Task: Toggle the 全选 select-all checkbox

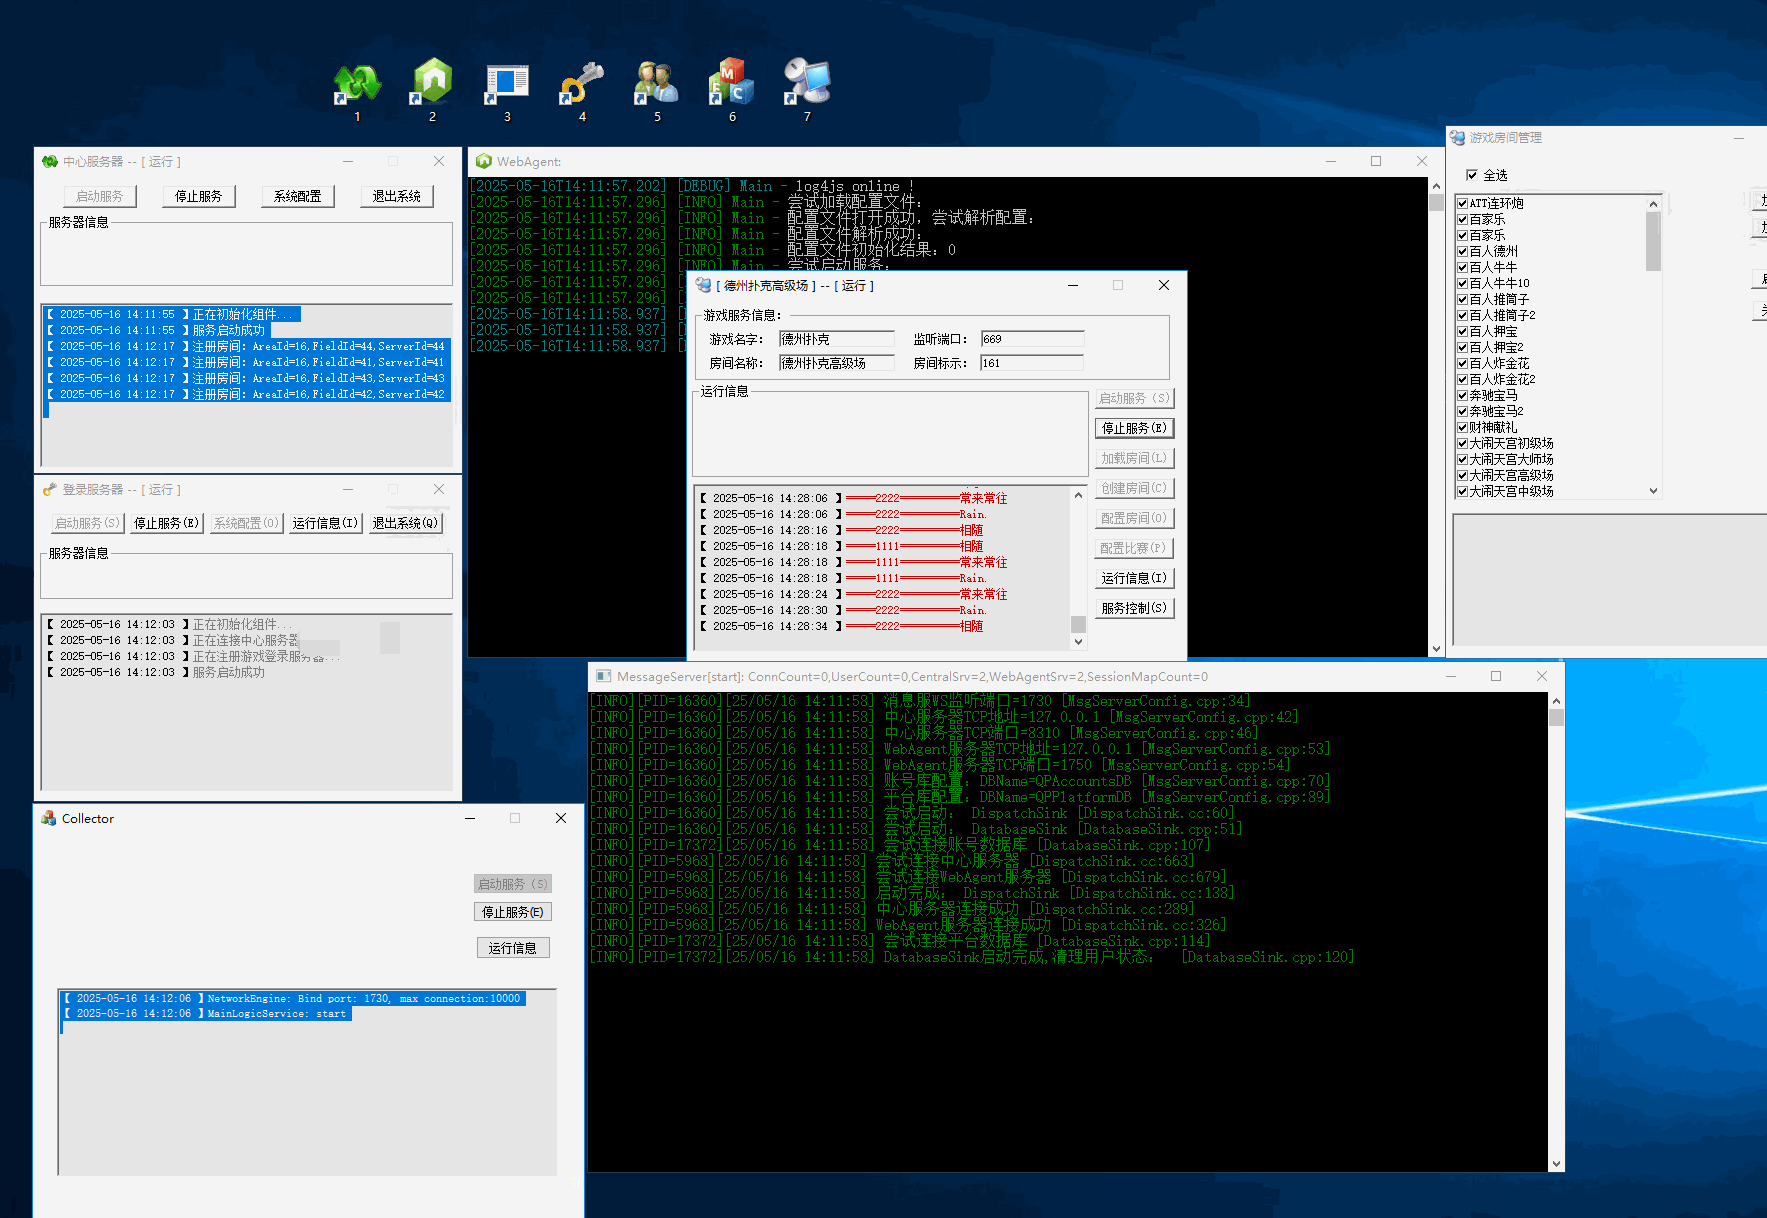Action: tap(1472, 175)
